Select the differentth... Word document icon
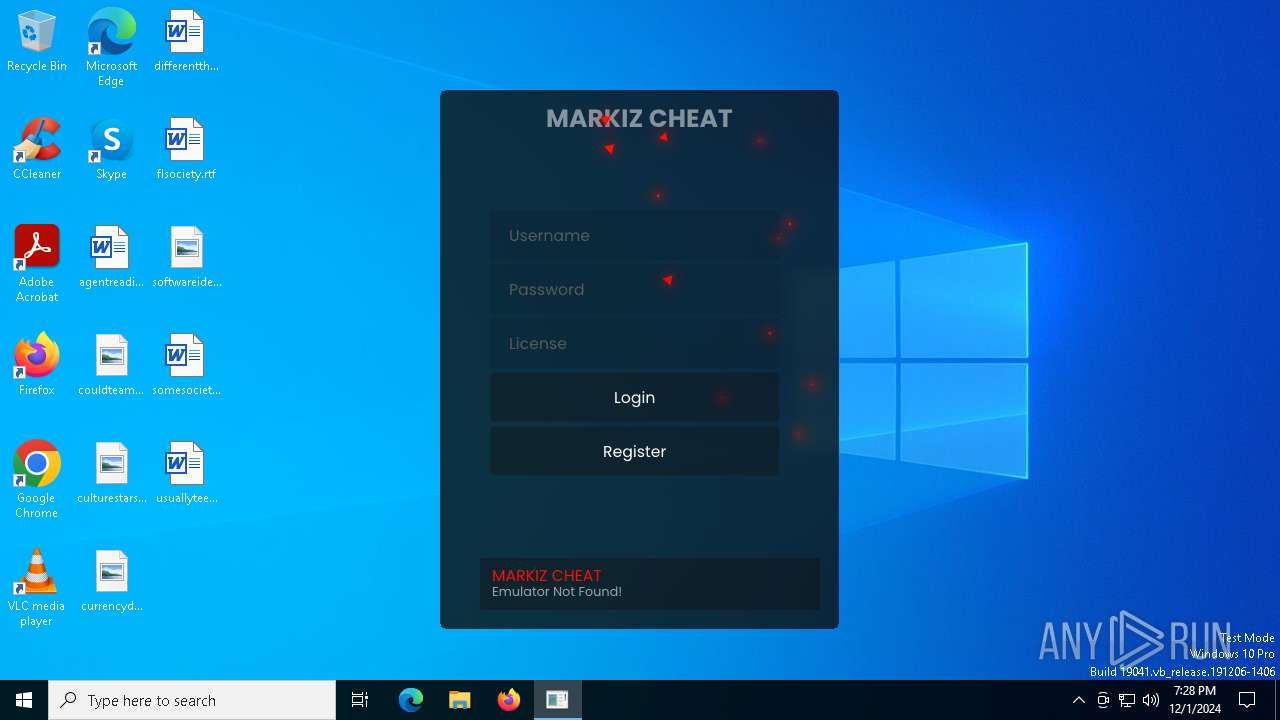Image resolution: width=1280 pixels, height=720 pixels. coord(186,42)
